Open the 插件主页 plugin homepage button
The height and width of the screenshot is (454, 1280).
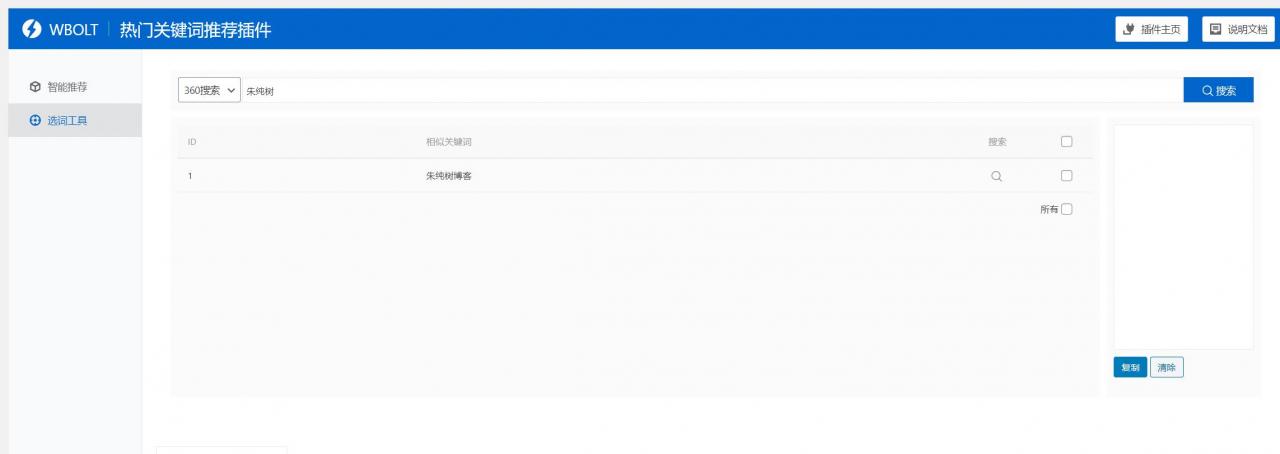click(x=1151, y=30)
